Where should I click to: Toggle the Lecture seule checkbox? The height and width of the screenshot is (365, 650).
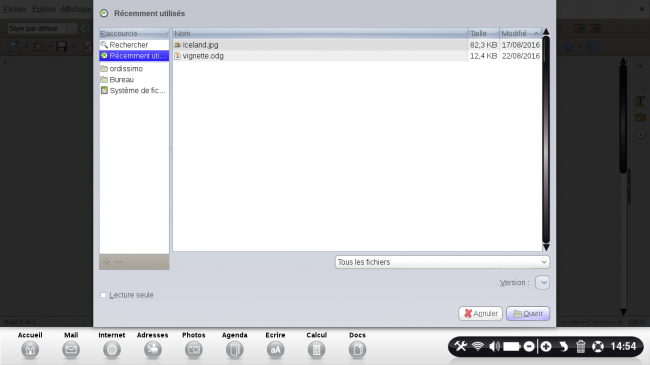tap(103, 295)
